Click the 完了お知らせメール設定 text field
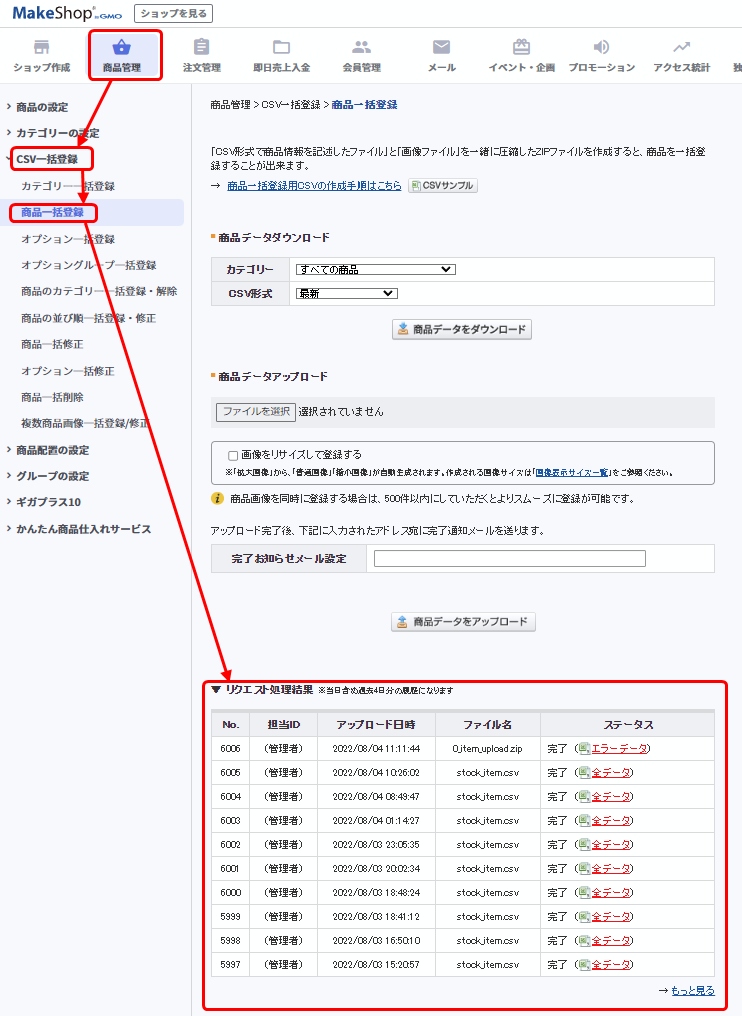Viewport: 742px width, 1016px height. point(510,559)
